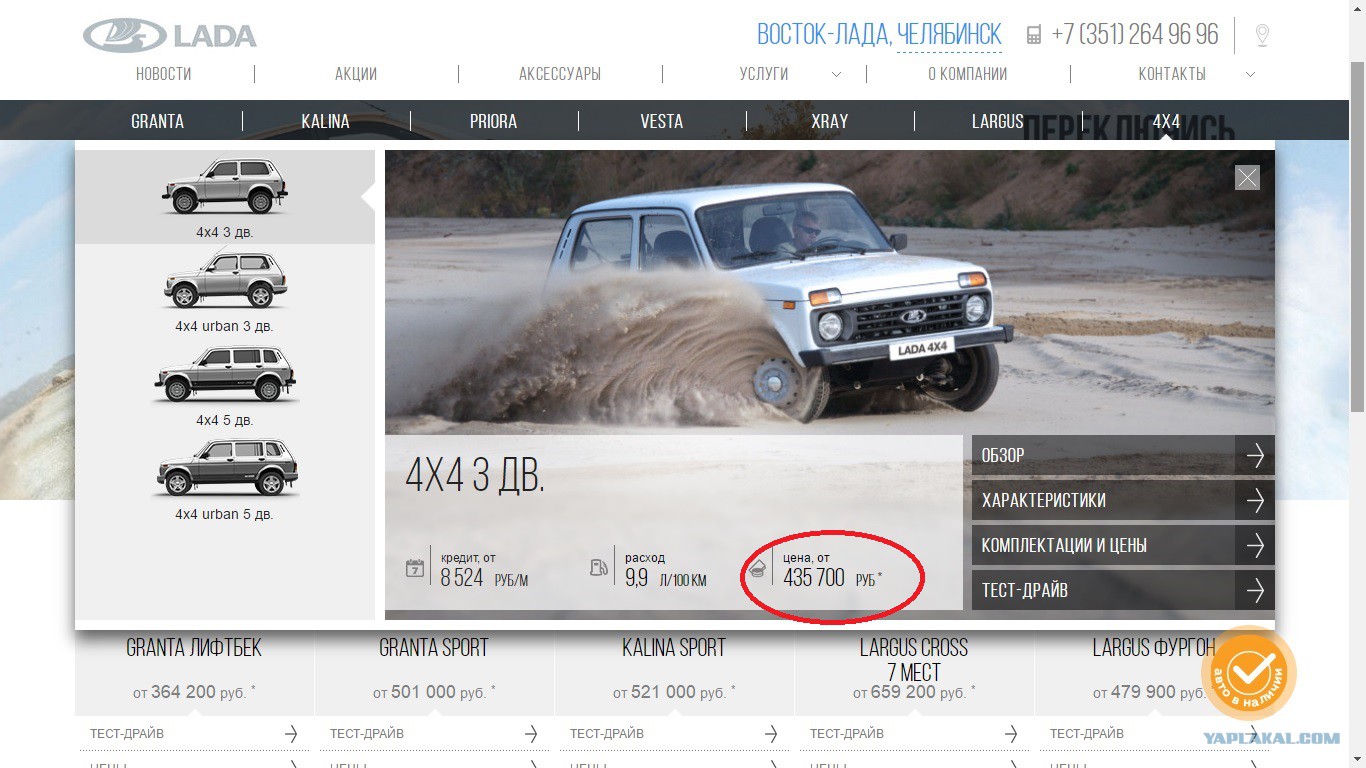The image size is (1366, 768).
Task: Click test-drive arrow under Largus Фургон
Action: pyautogui.click(x=1251, y=734)
